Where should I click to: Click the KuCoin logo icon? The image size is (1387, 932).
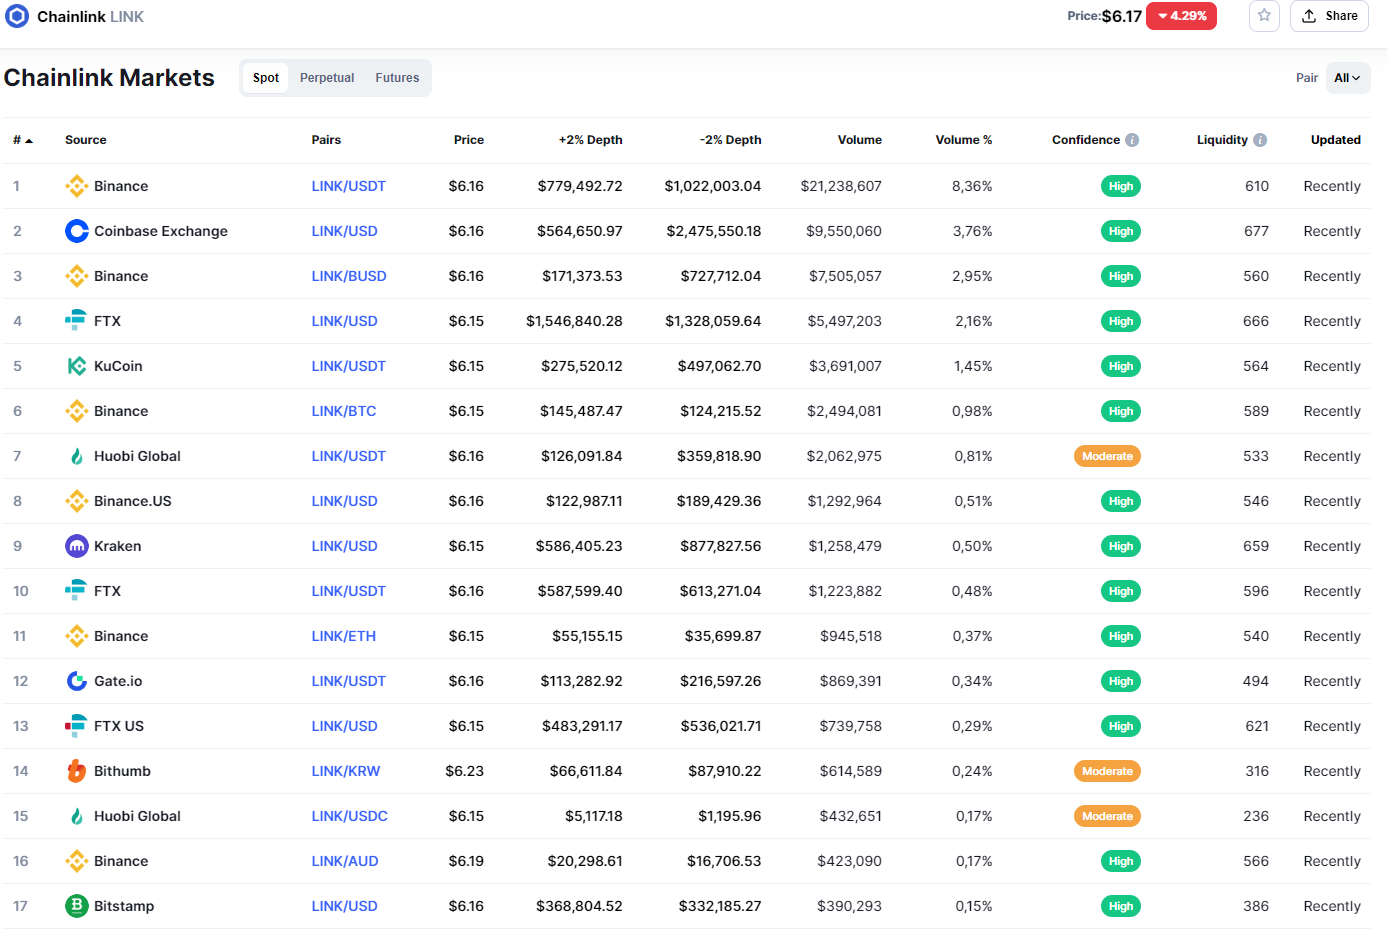tap(77, 366)
